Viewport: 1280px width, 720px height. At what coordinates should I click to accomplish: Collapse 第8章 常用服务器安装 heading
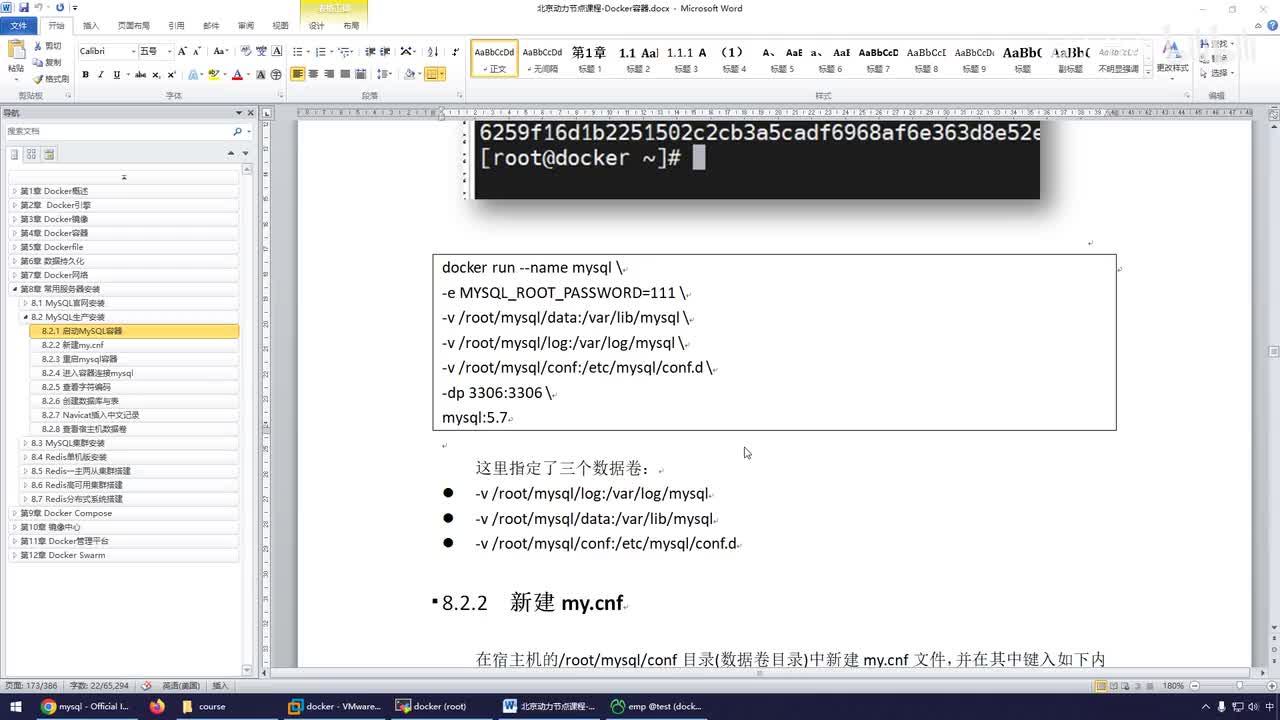(15, 289)
